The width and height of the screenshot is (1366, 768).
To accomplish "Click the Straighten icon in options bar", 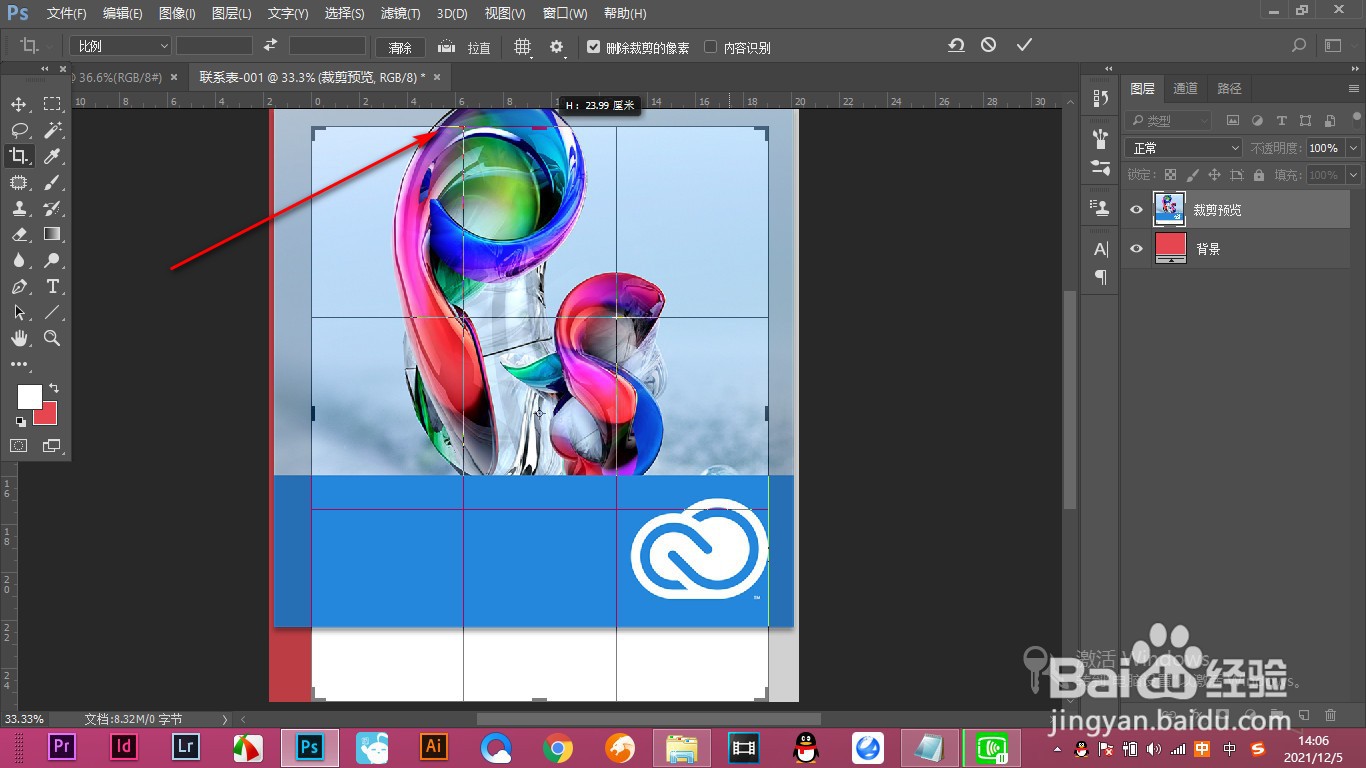I will (446, 46).
